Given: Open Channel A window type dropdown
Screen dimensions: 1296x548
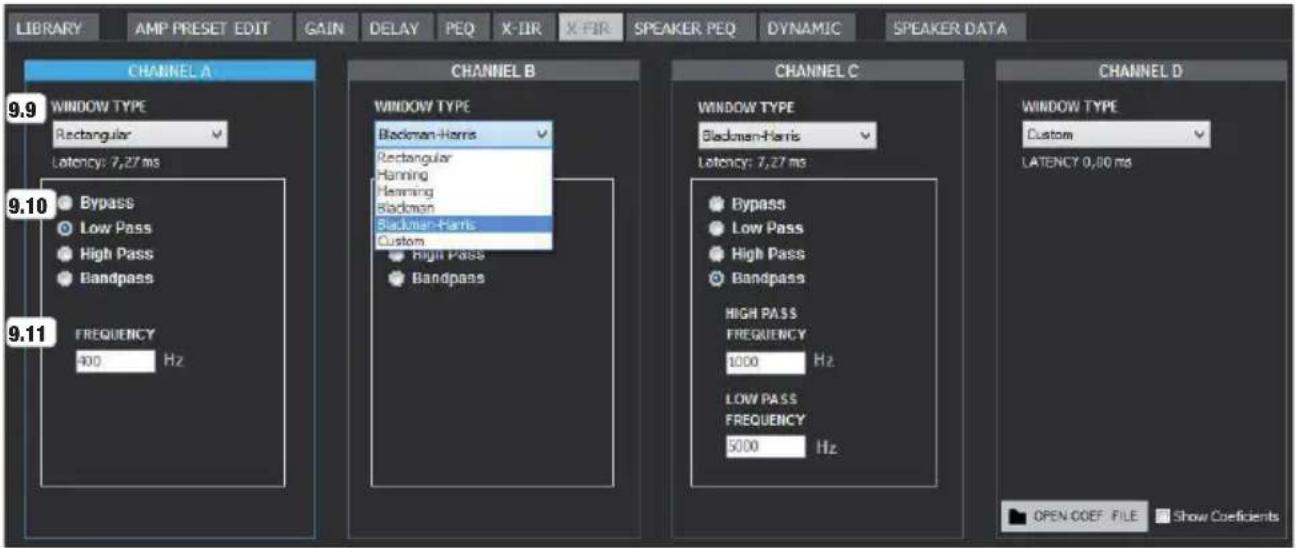Looking at the screenshot, I should (x=139, y=134).
